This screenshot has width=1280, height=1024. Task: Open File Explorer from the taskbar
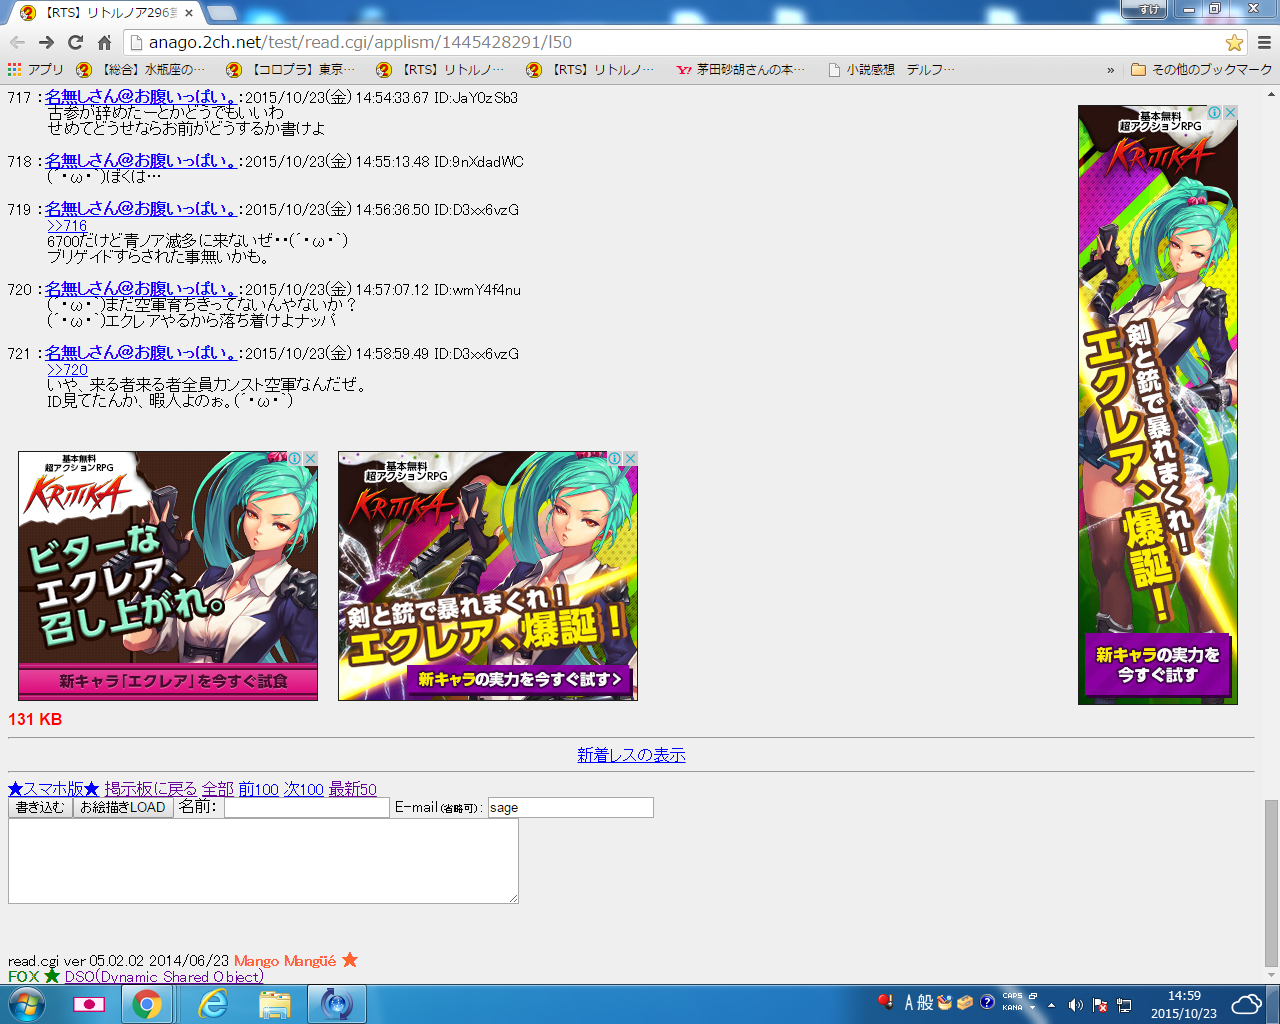point(274,1004)
